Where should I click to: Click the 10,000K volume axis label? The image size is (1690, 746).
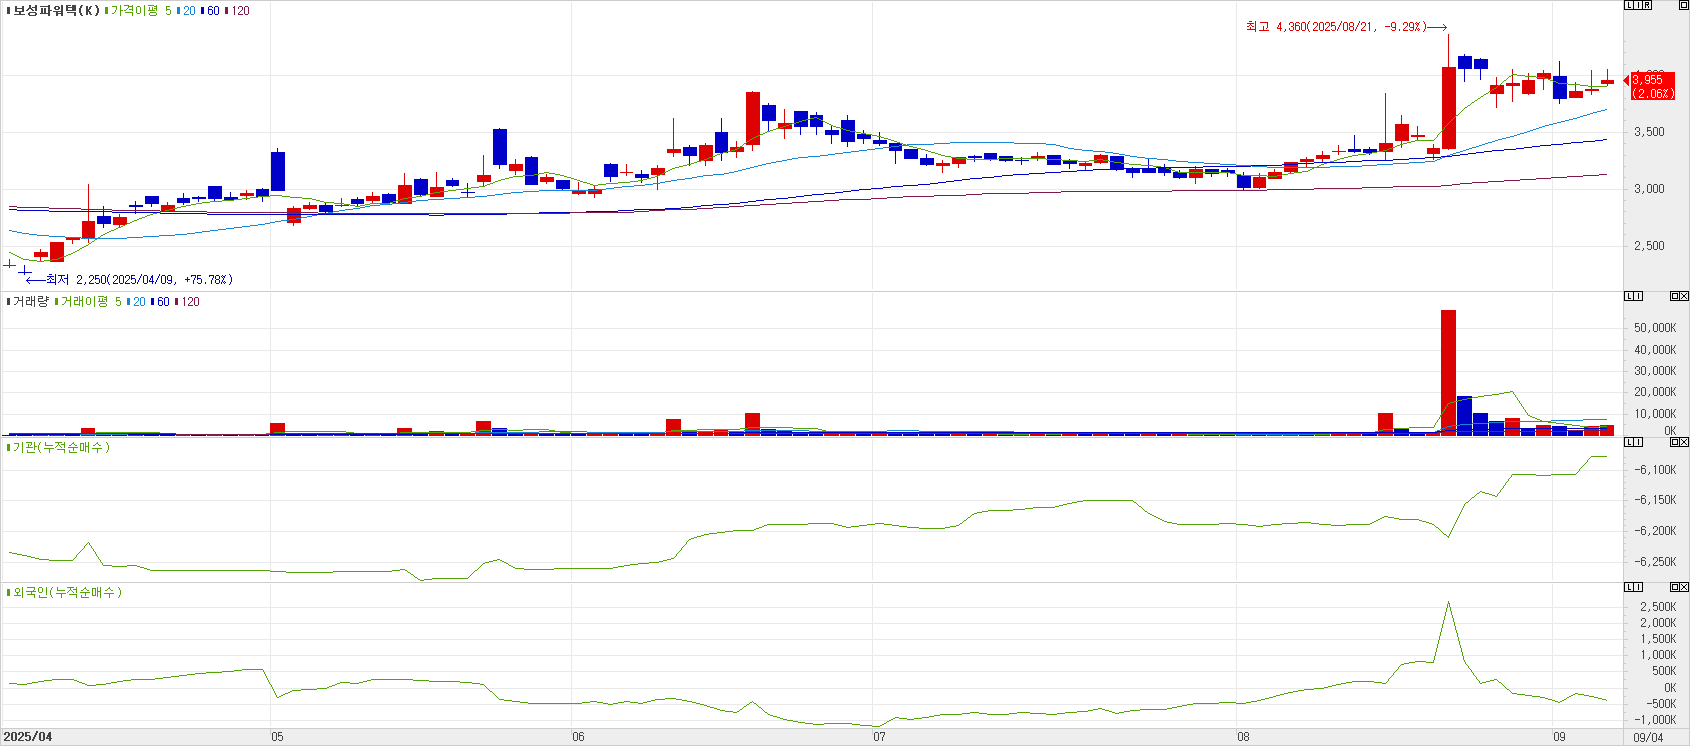[1655, 414]
